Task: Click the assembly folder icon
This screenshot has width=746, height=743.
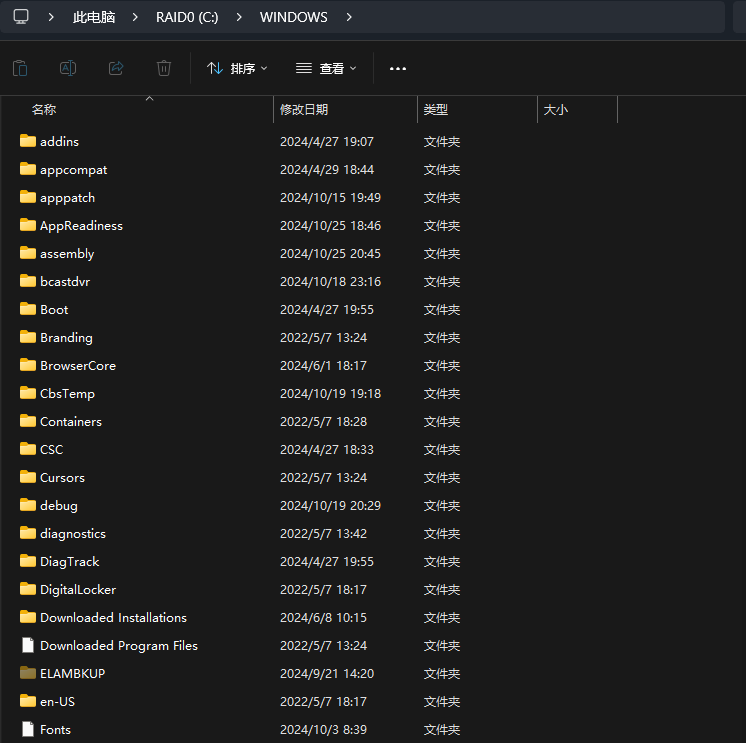Action: tap(28, 253)
